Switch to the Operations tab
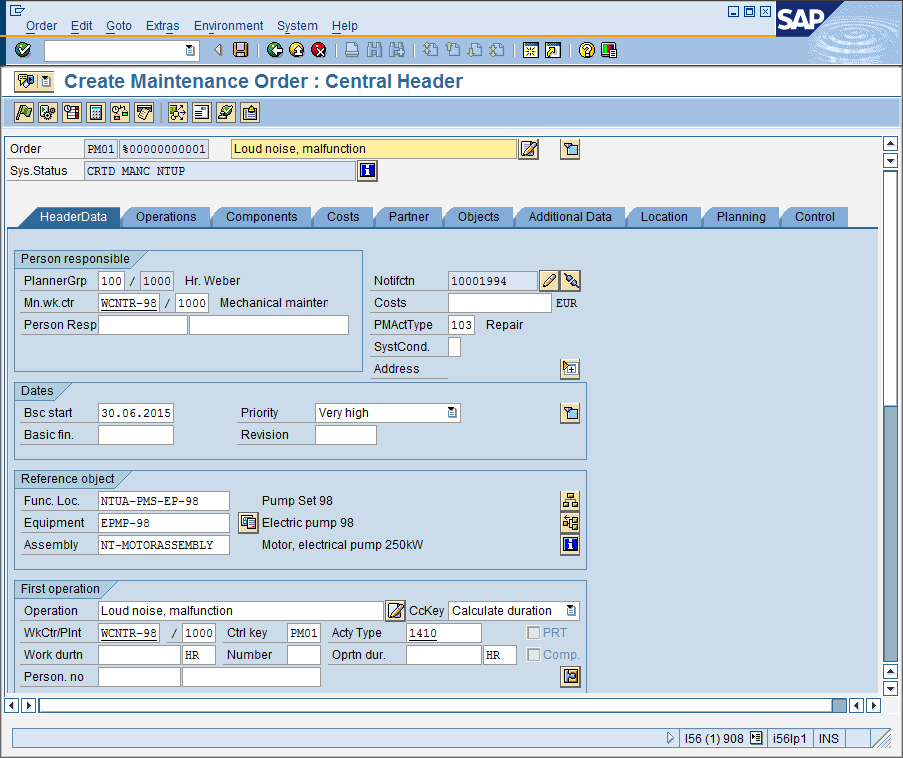Screen dimensions: 903x758 [x=166, y=217]
